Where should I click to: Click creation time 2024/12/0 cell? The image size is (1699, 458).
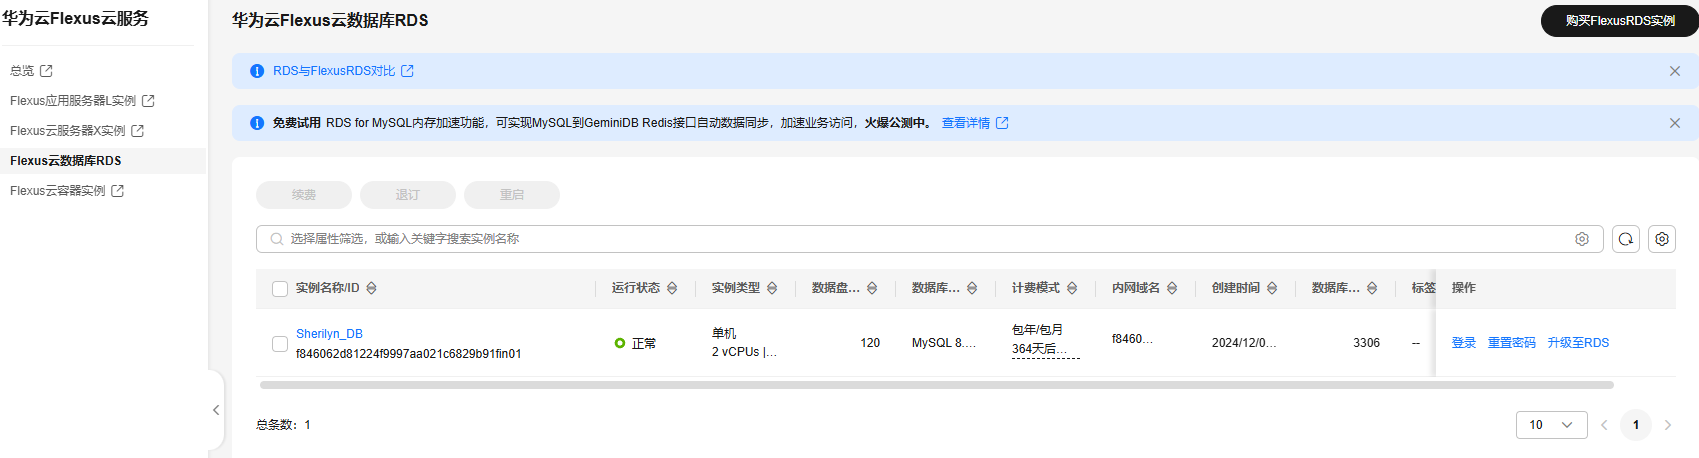click(x=1244, y=343)
